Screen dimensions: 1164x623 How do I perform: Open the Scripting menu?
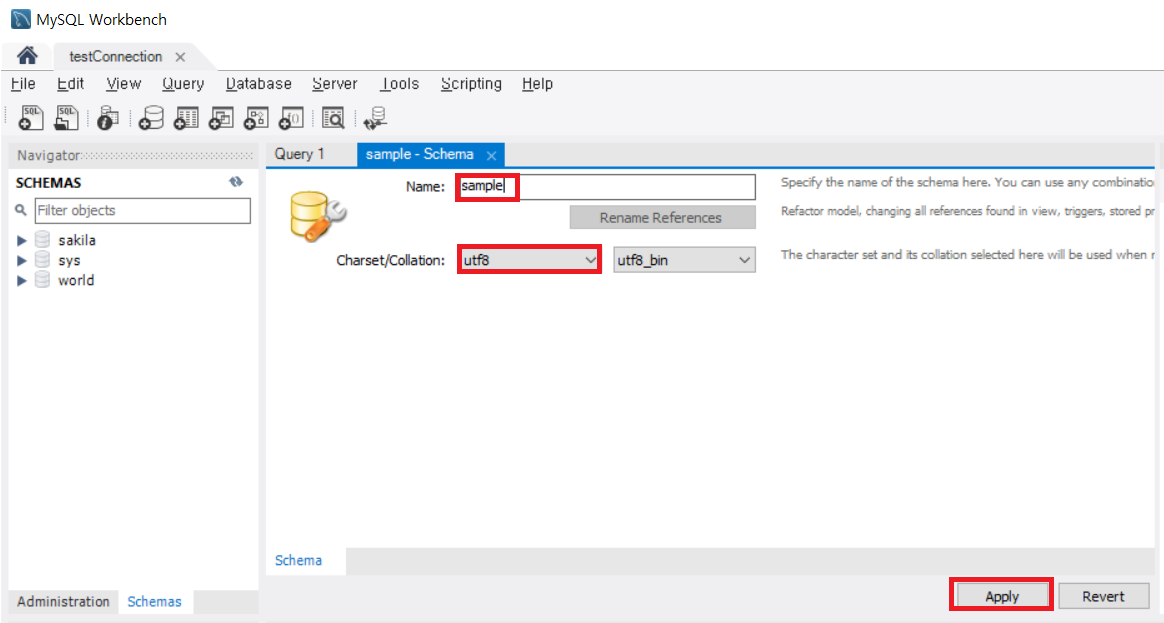coord(471,84)
